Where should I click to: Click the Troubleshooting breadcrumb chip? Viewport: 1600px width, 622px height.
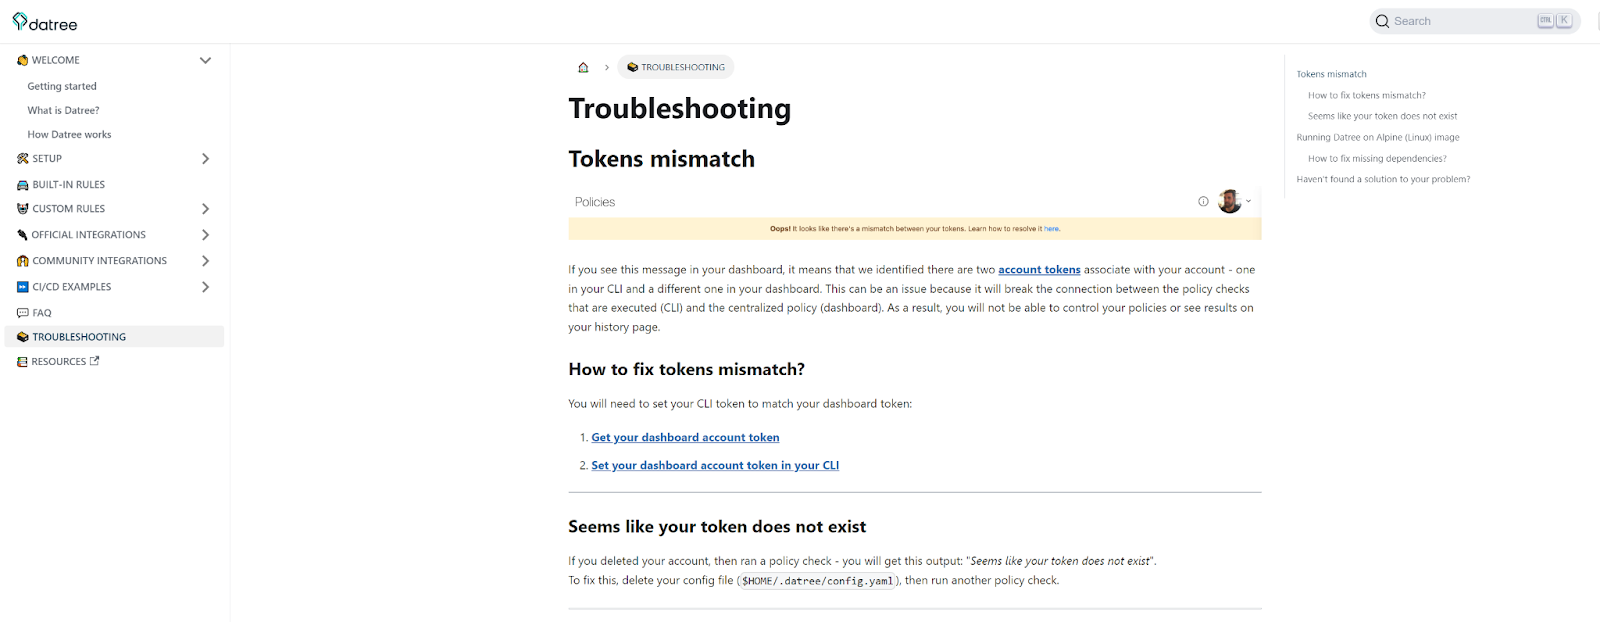point(676,67)
